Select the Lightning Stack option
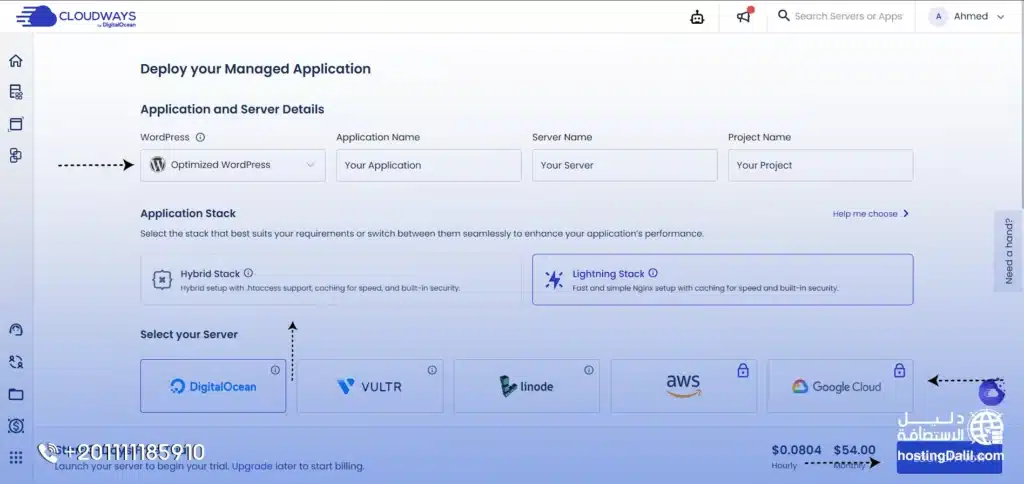 coord(722,279)
